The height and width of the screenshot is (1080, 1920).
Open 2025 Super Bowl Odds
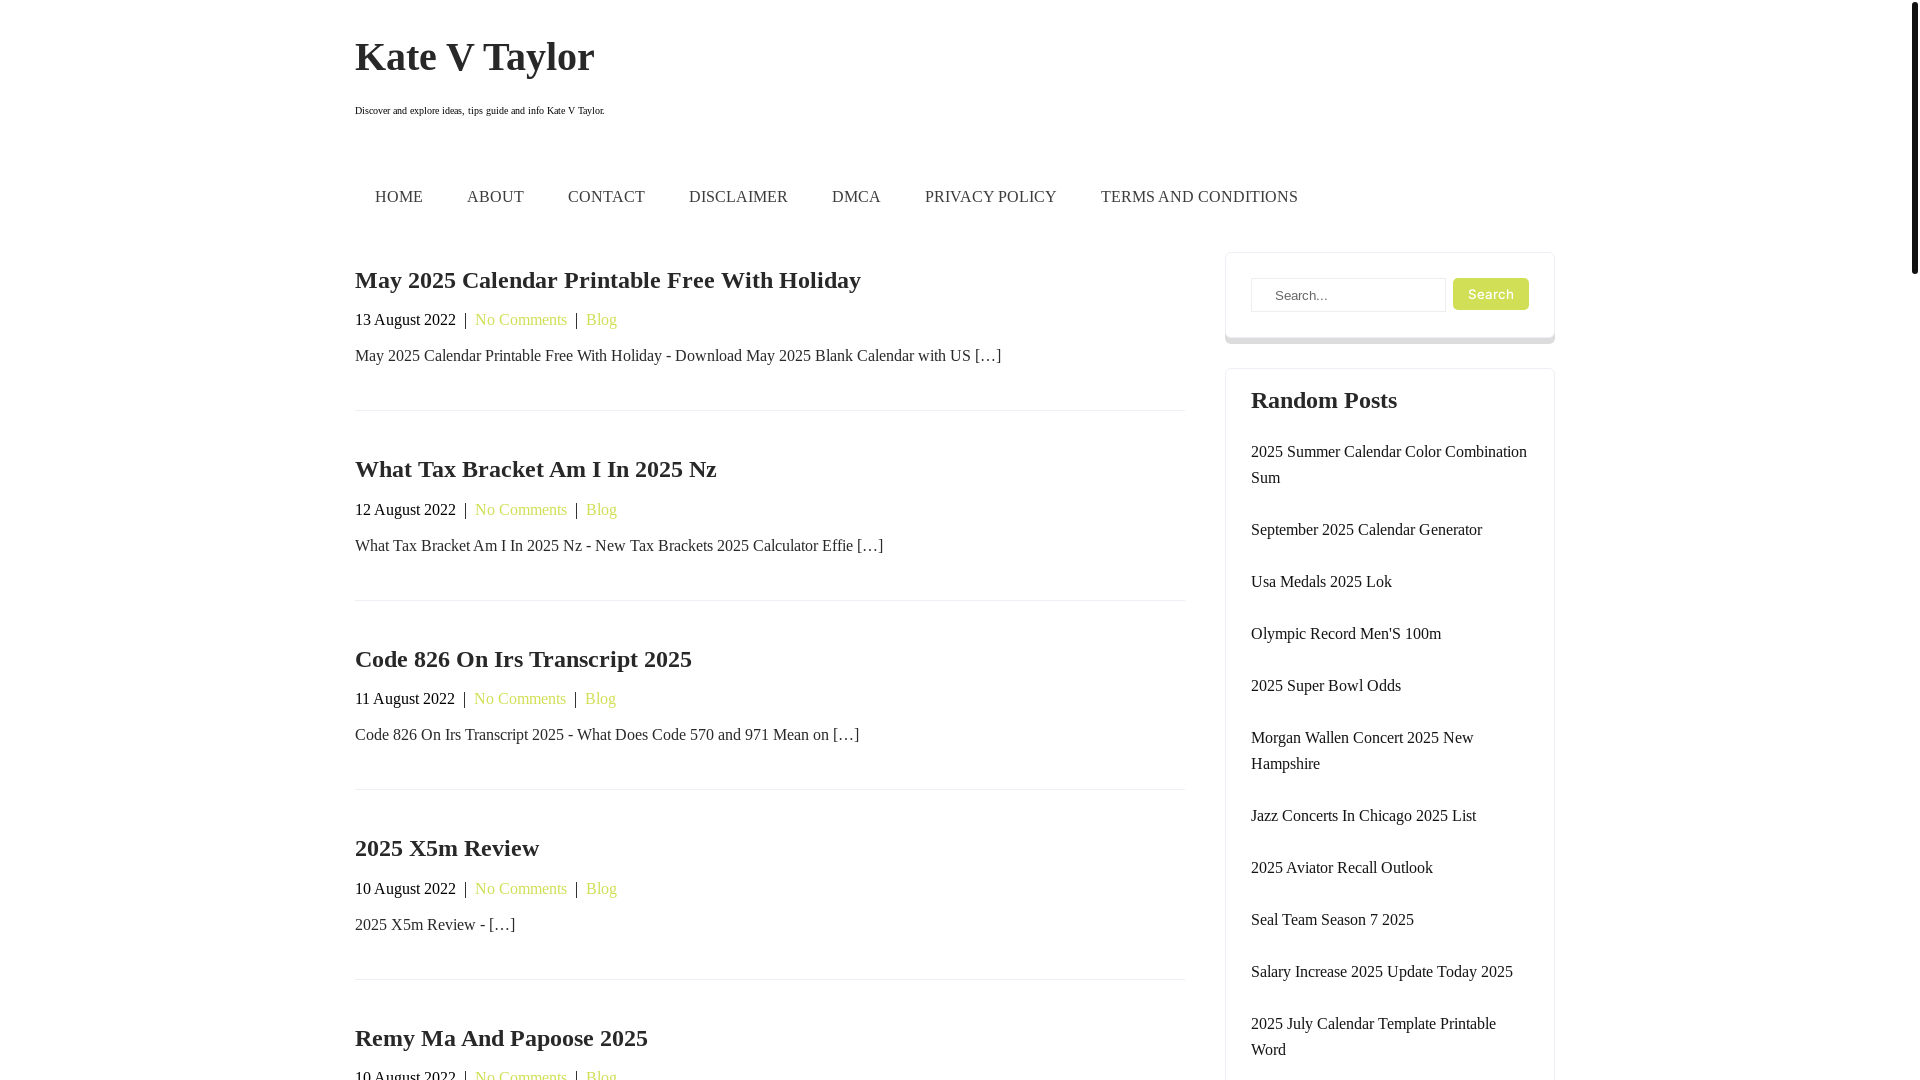(1326, 686)
